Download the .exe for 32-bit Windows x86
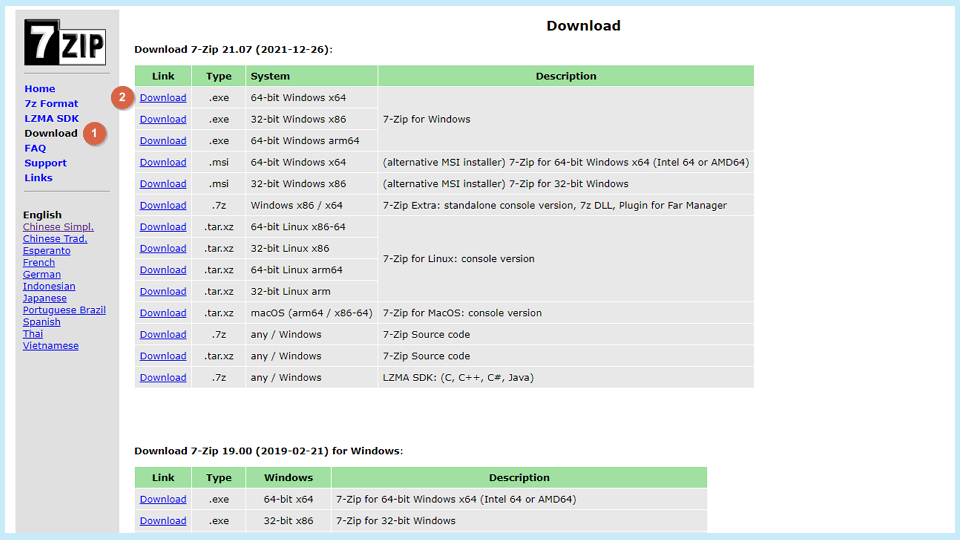960x540 pixels. (163, 119)
